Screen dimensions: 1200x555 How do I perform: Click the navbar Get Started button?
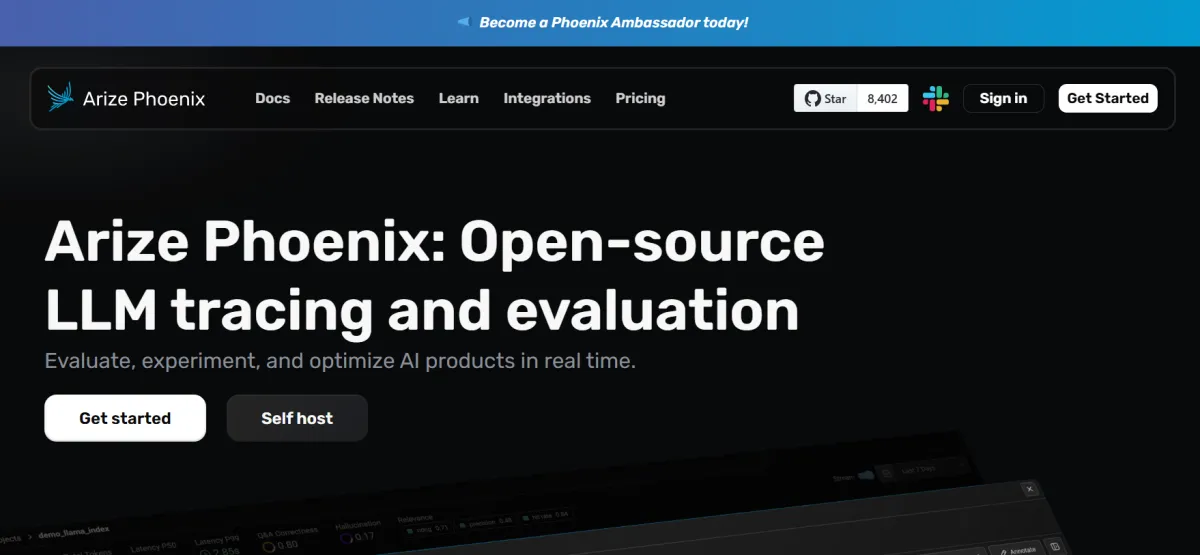pyautogui.click(x=1107, y=98)
